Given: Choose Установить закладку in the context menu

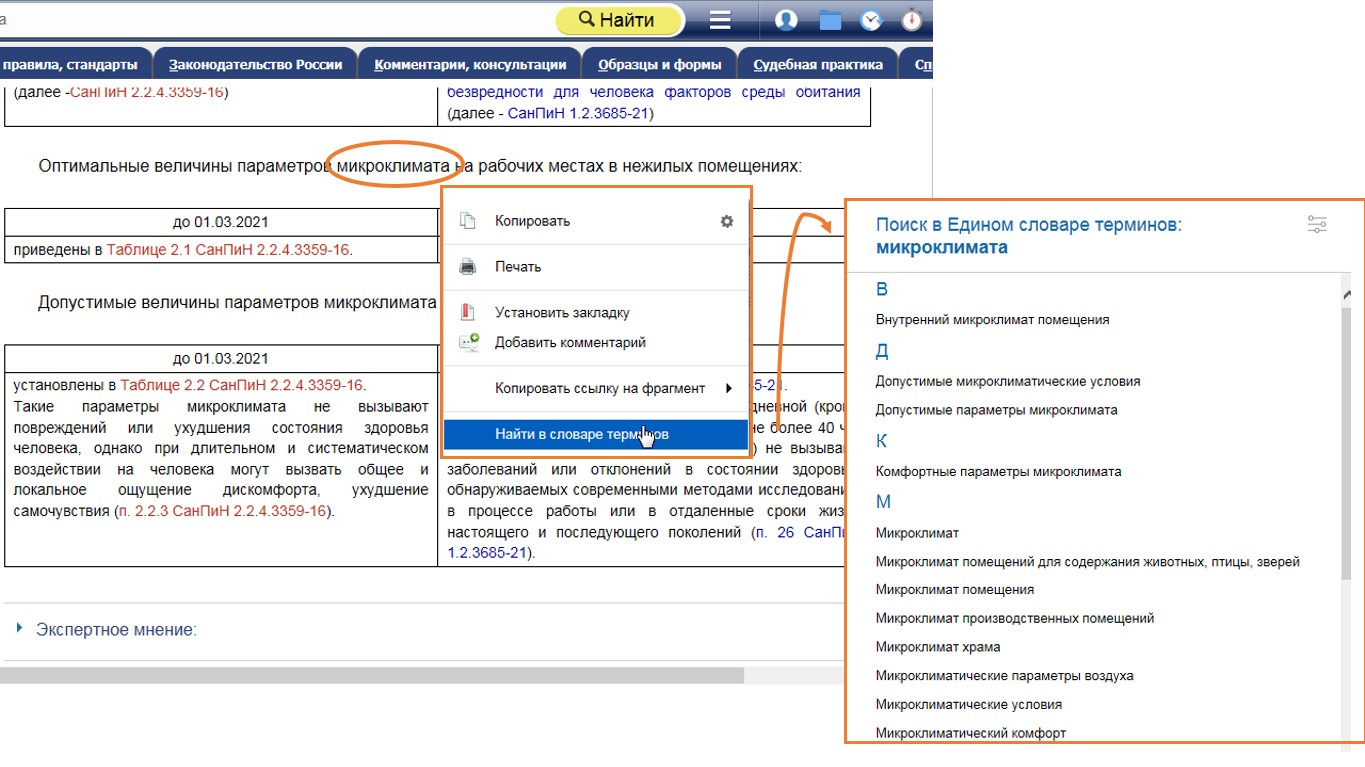Looking at the screenshot, I should click(x=562, y=313).
